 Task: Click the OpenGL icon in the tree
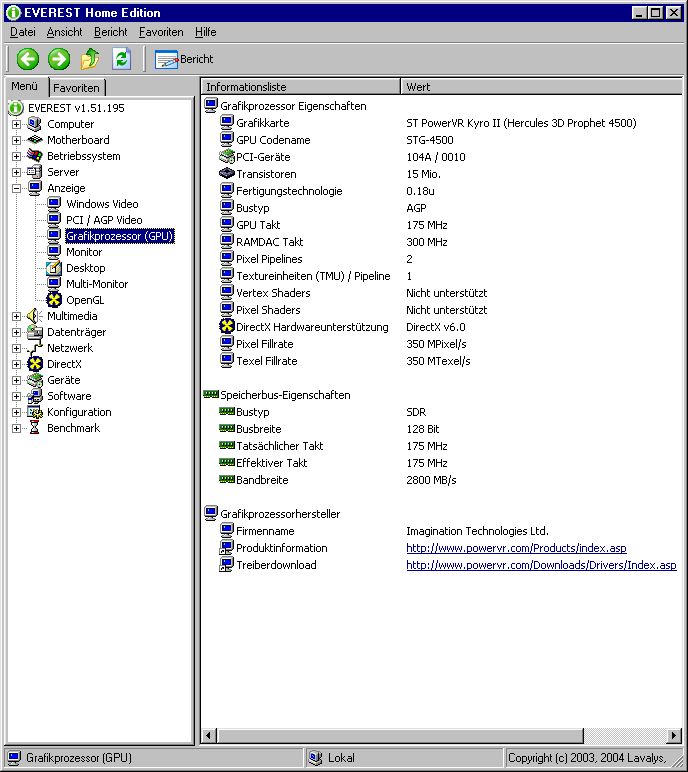point(54,300)
